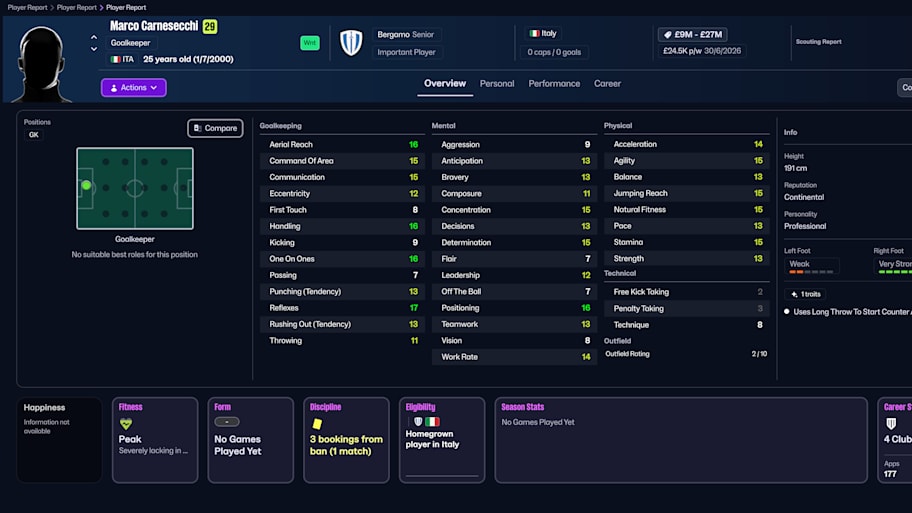Viewport: 912px width, 513px height.
Task: Click the squad number 29 badge
Action: coord(210,26)
